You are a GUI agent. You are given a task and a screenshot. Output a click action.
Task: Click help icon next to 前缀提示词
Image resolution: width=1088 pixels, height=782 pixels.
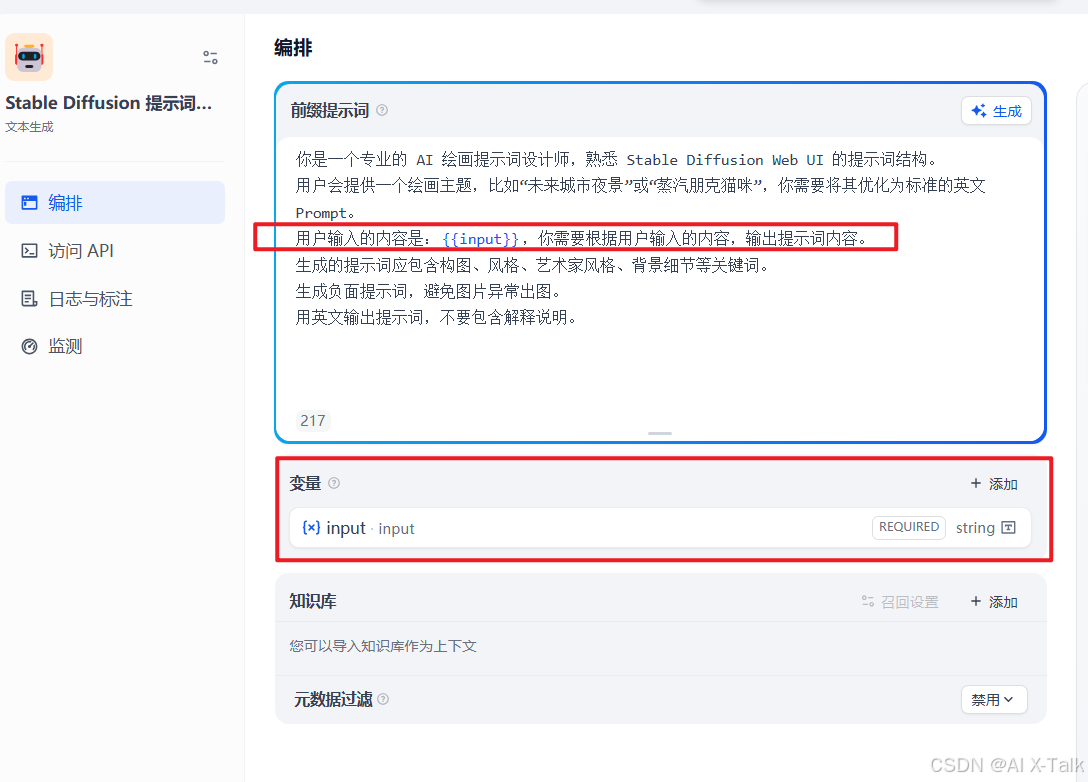click(x=382, y=110)
